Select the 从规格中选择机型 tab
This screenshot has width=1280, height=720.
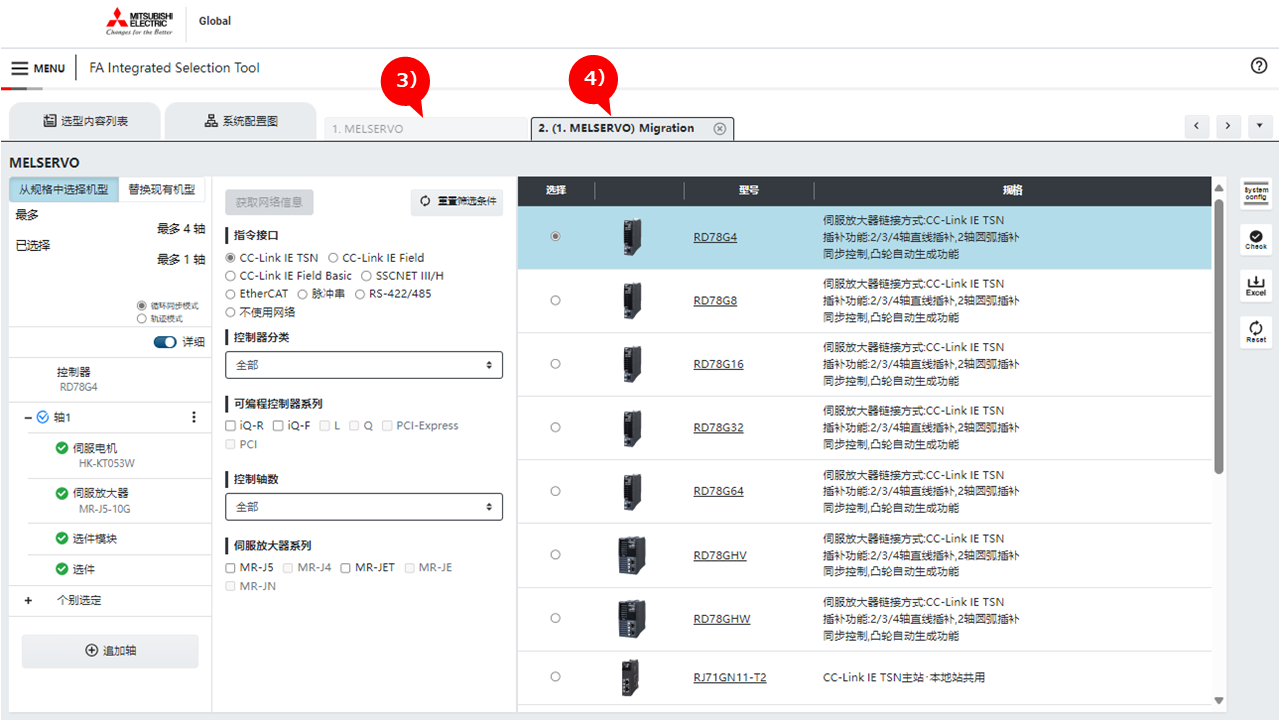(64, 189)
